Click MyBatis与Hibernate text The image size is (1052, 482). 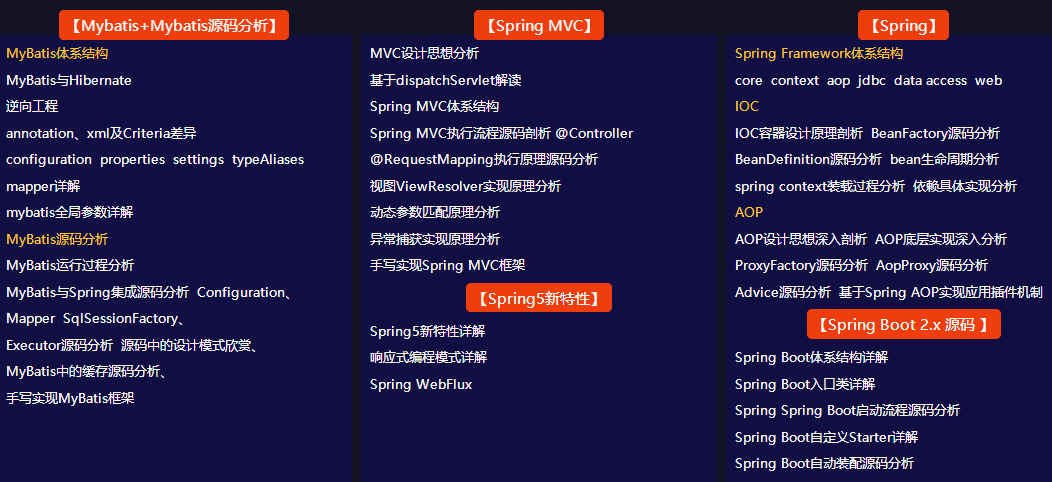(69, 80)
